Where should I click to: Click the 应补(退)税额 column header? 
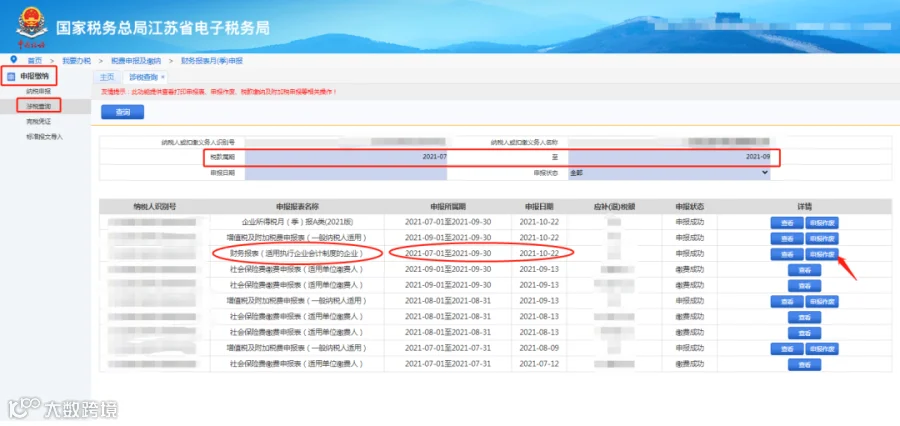[614, 206]
